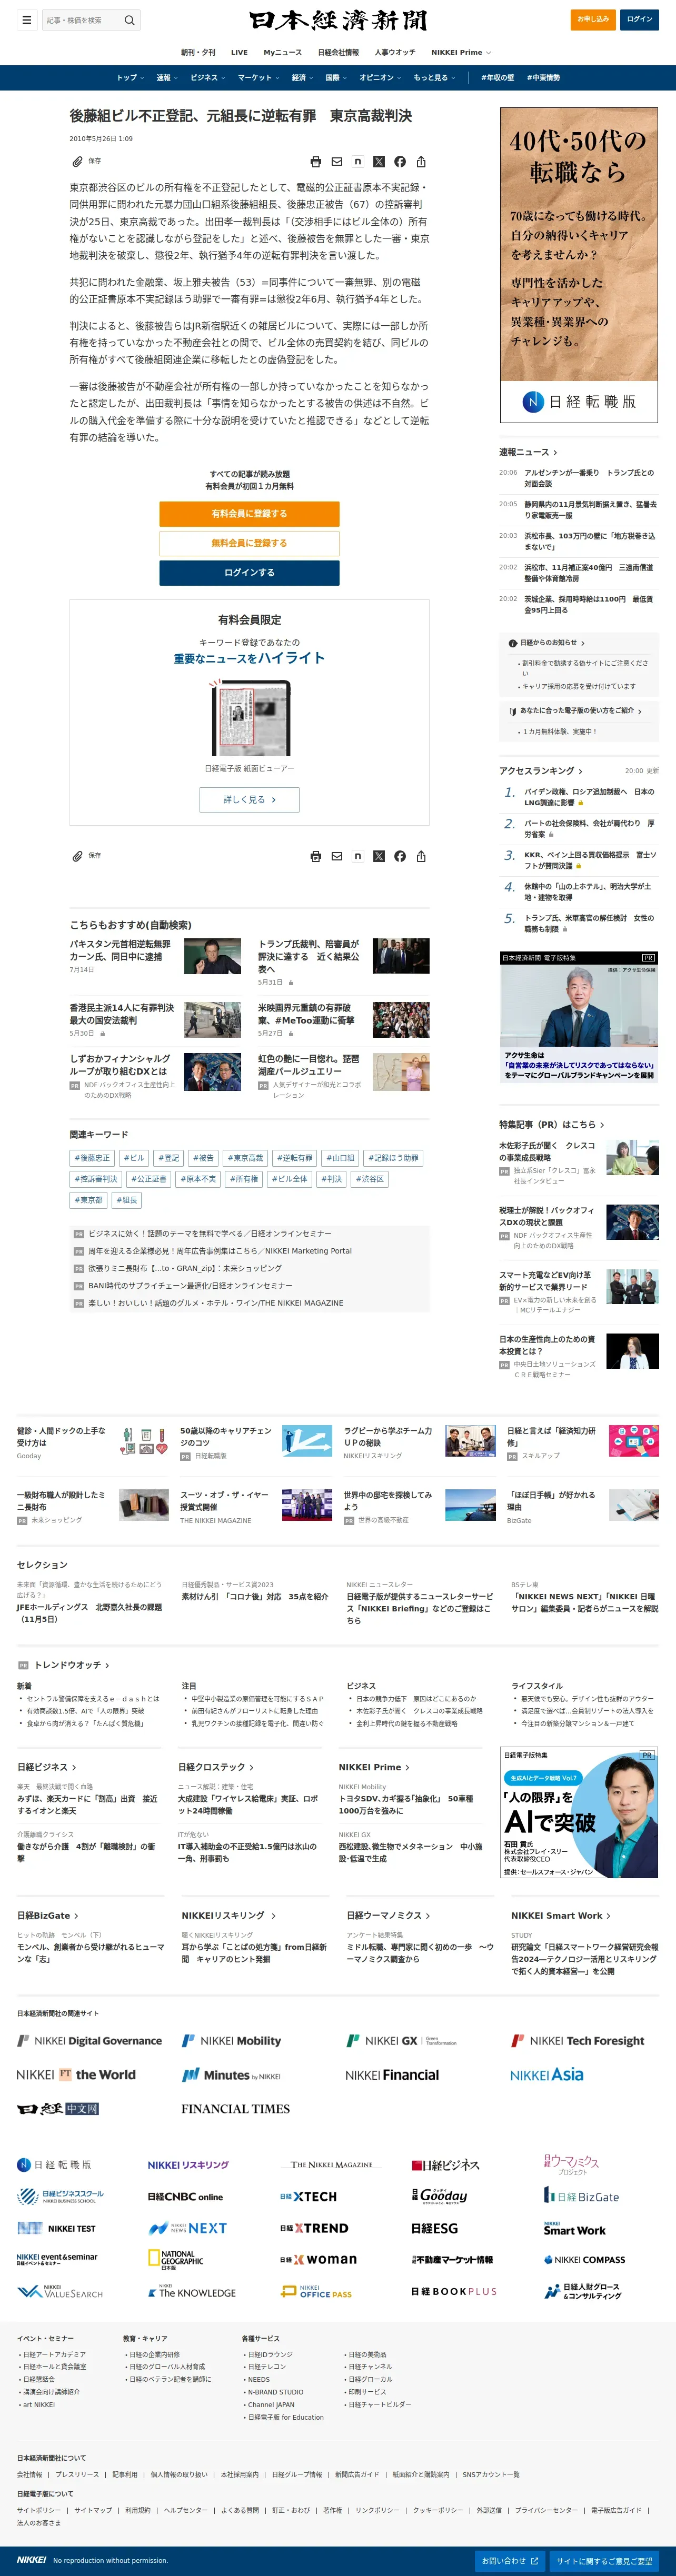Image resolution: width=676 pixels, height=2576 pixels.
Task: Click the orange お申し込み button
Action: click(594, 19)
